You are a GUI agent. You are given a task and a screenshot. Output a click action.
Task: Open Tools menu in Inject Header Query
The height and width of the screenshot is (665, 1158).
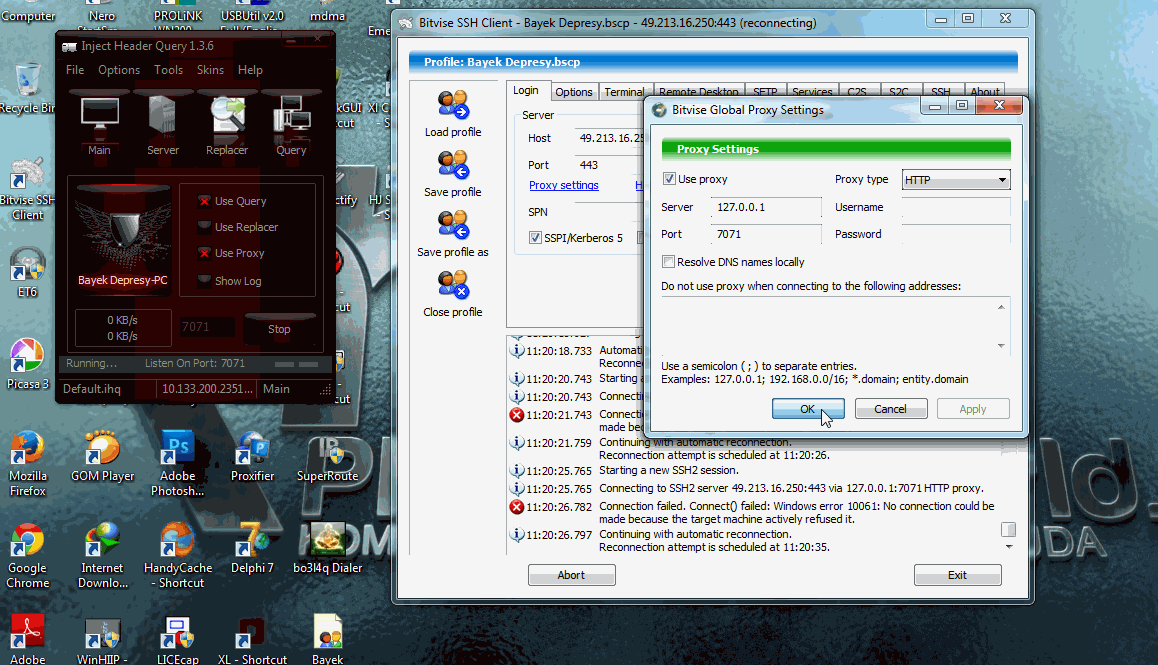(x=168, y=69)
